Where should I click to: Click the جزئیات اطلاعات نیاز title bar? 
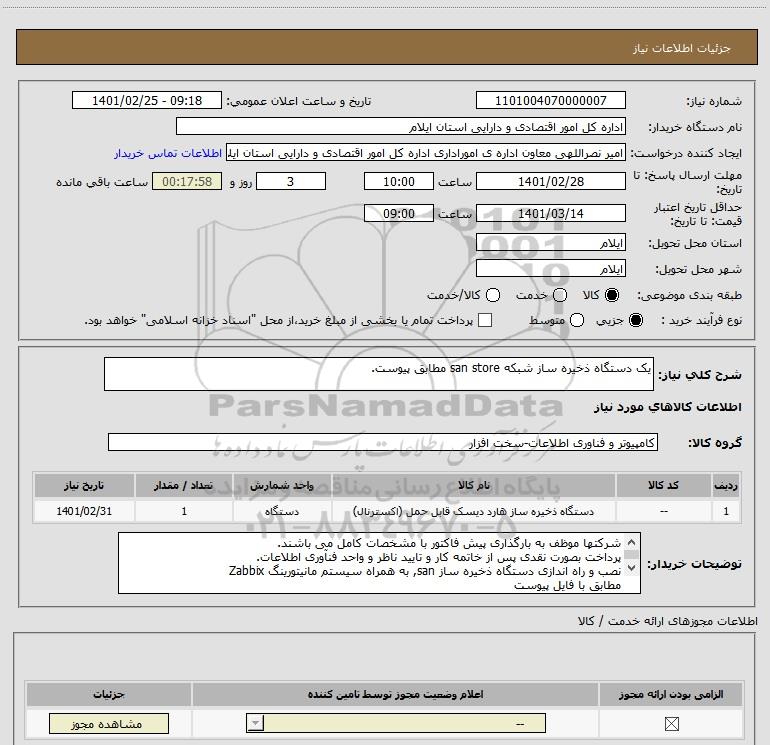(x=387, y=47)
